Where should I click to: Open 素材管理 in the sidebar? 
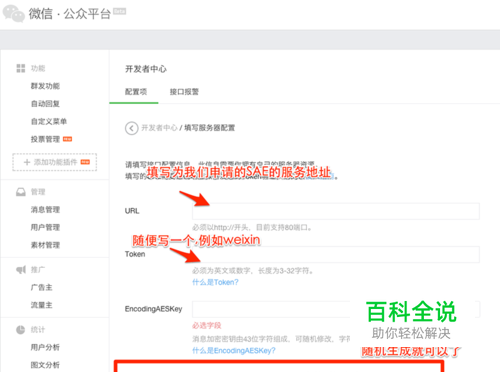tap(45, 245)
